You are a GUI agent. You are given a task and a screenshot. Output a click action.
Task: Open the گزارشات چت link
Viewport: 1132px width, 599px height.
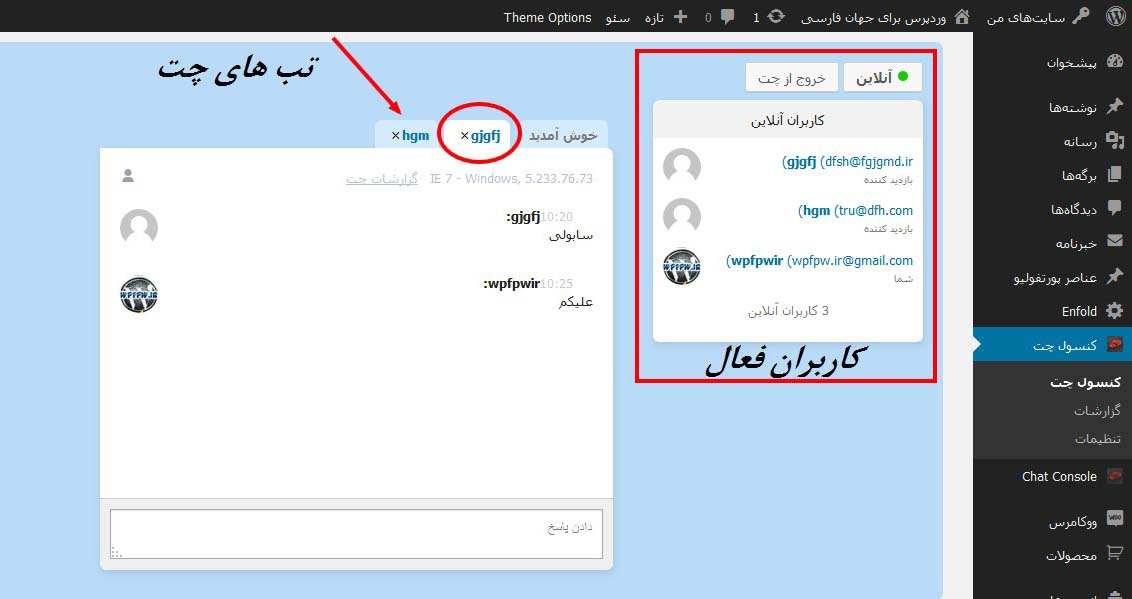coord(381,177)
